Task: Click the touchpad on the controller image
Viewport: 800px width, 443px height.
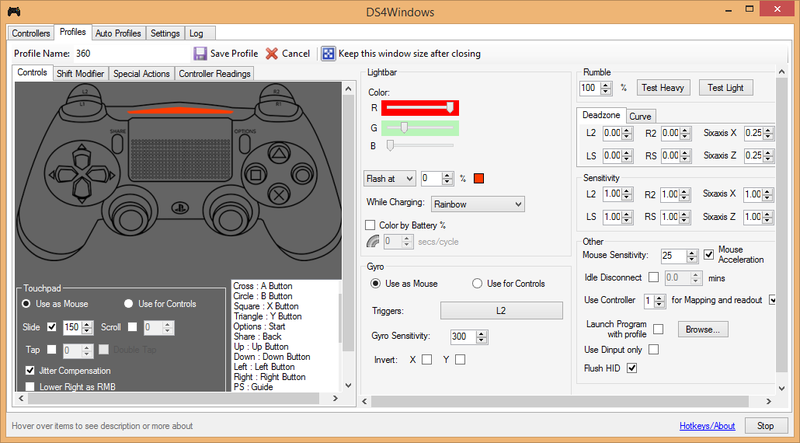Action: (x=181, y=149)
